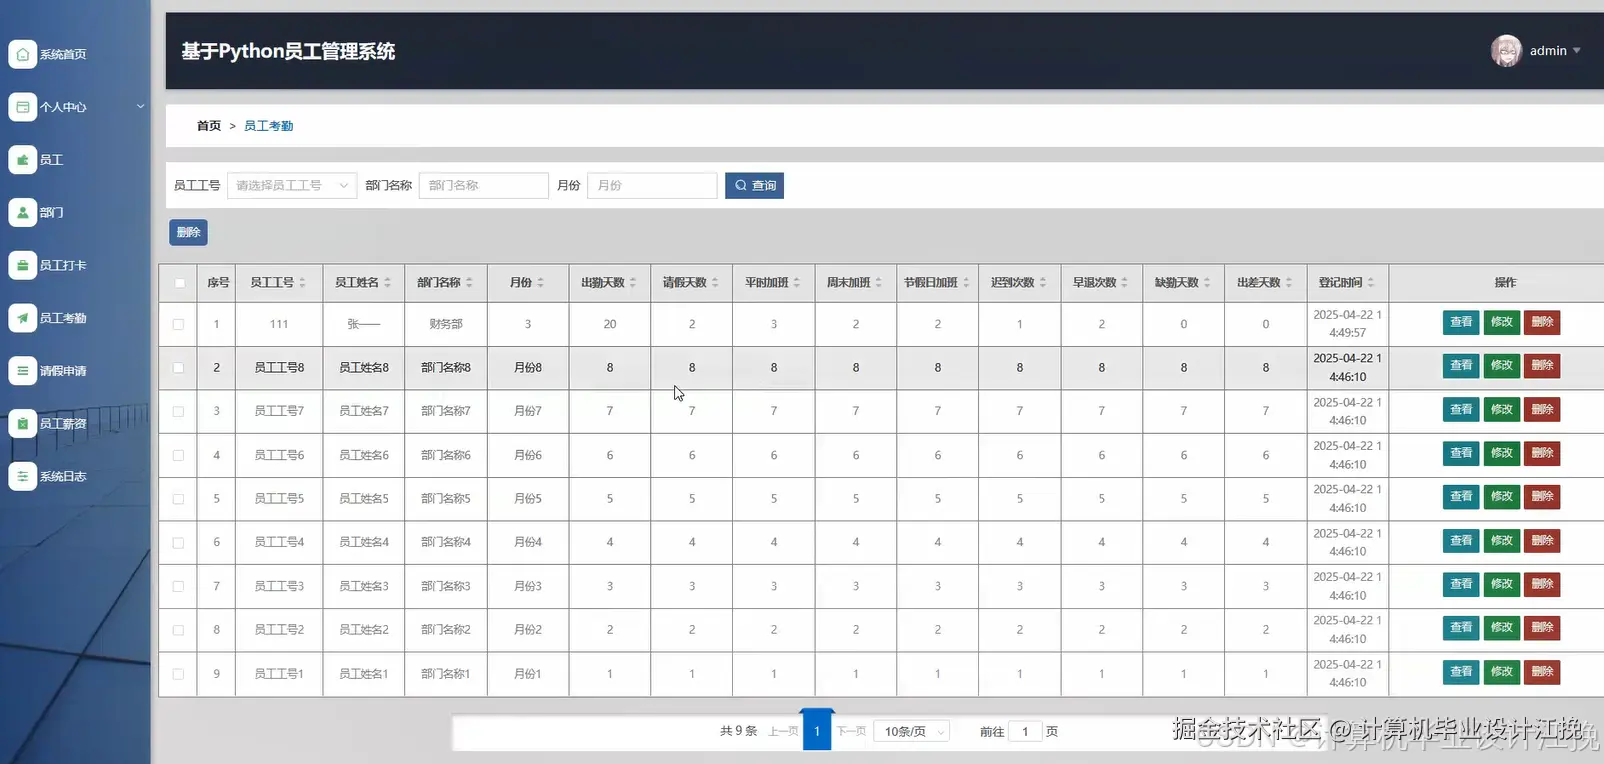Delete the 员工工号2 attendance row

(x=1542, y=627)
